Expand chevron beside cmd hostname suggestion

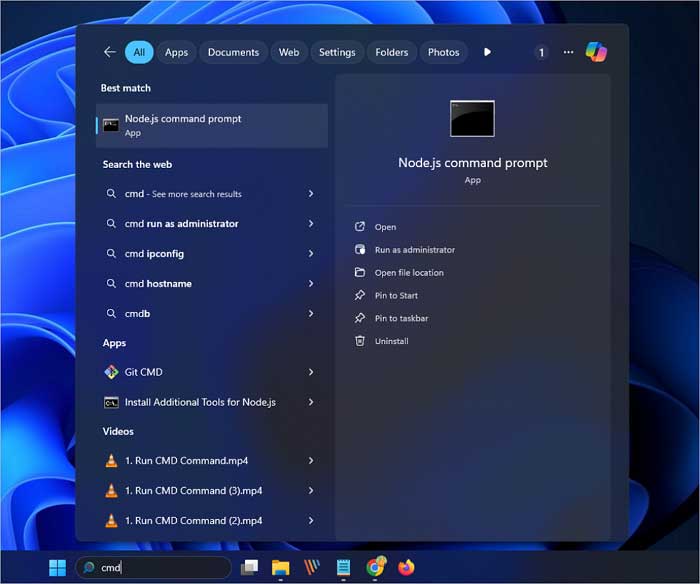[x=311, y=284]
